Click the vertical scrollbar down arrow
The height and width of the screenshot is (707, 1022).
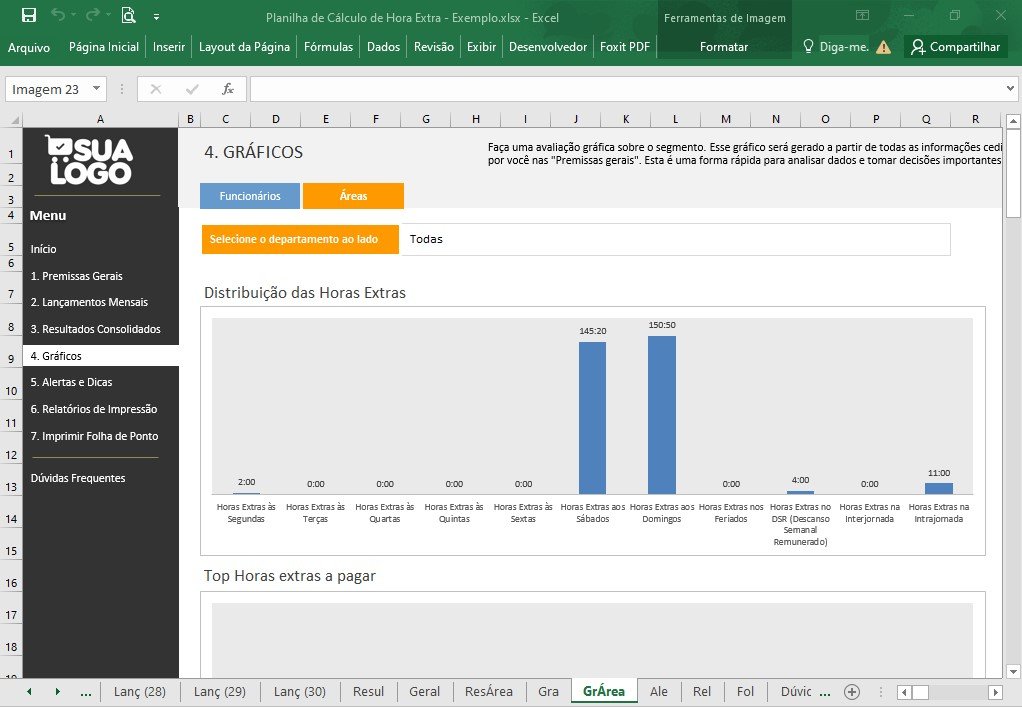click(x=1013, y=671)
